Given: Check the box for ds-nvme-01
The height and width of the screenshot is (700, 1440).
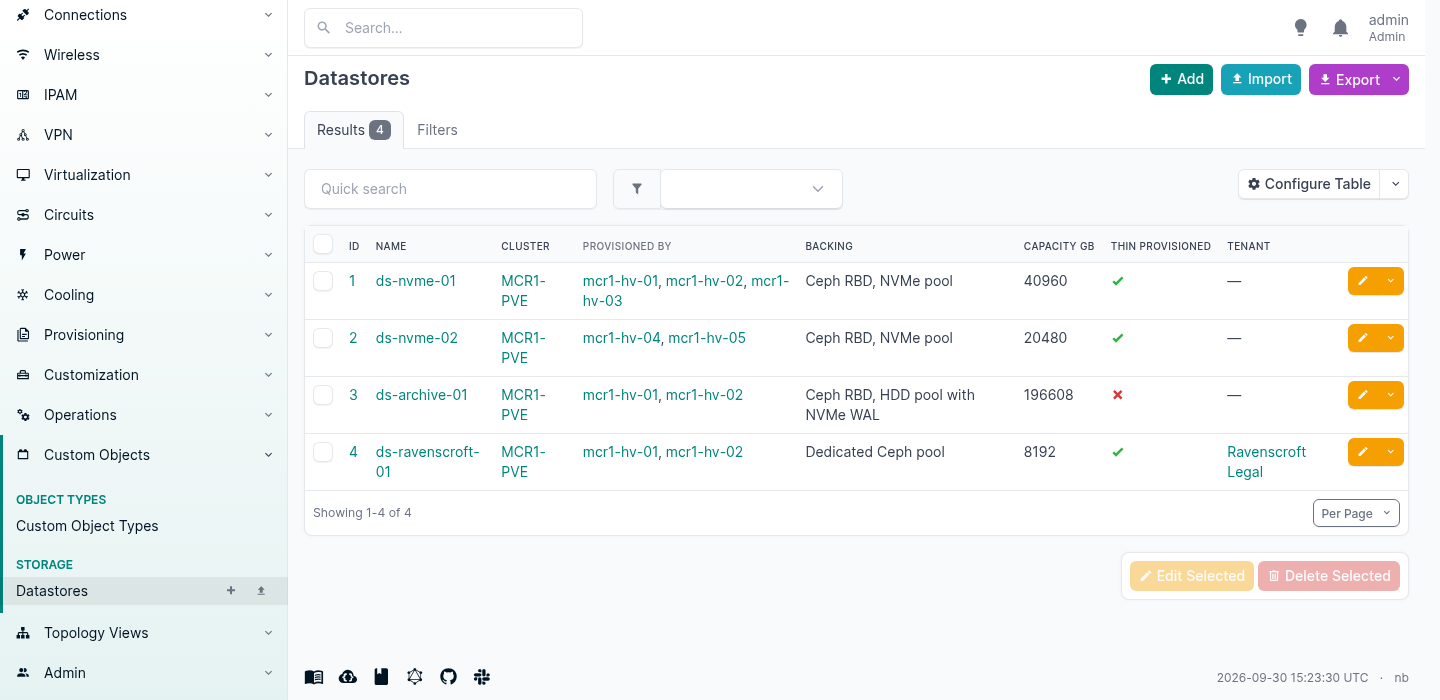Looking at the screenshot, I should click(323, 281).
